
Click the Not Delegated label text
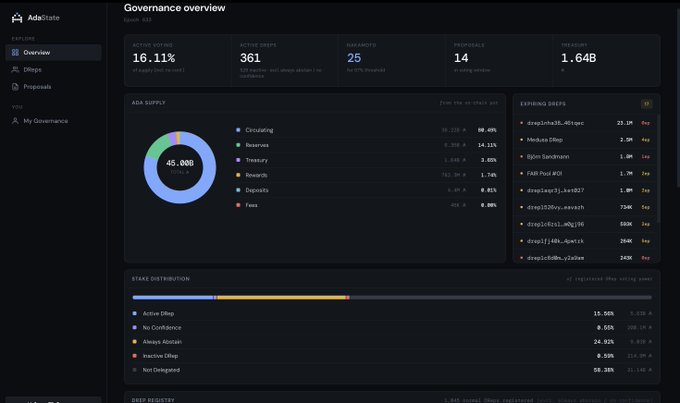pyautogui.click(x=161, y=370)
